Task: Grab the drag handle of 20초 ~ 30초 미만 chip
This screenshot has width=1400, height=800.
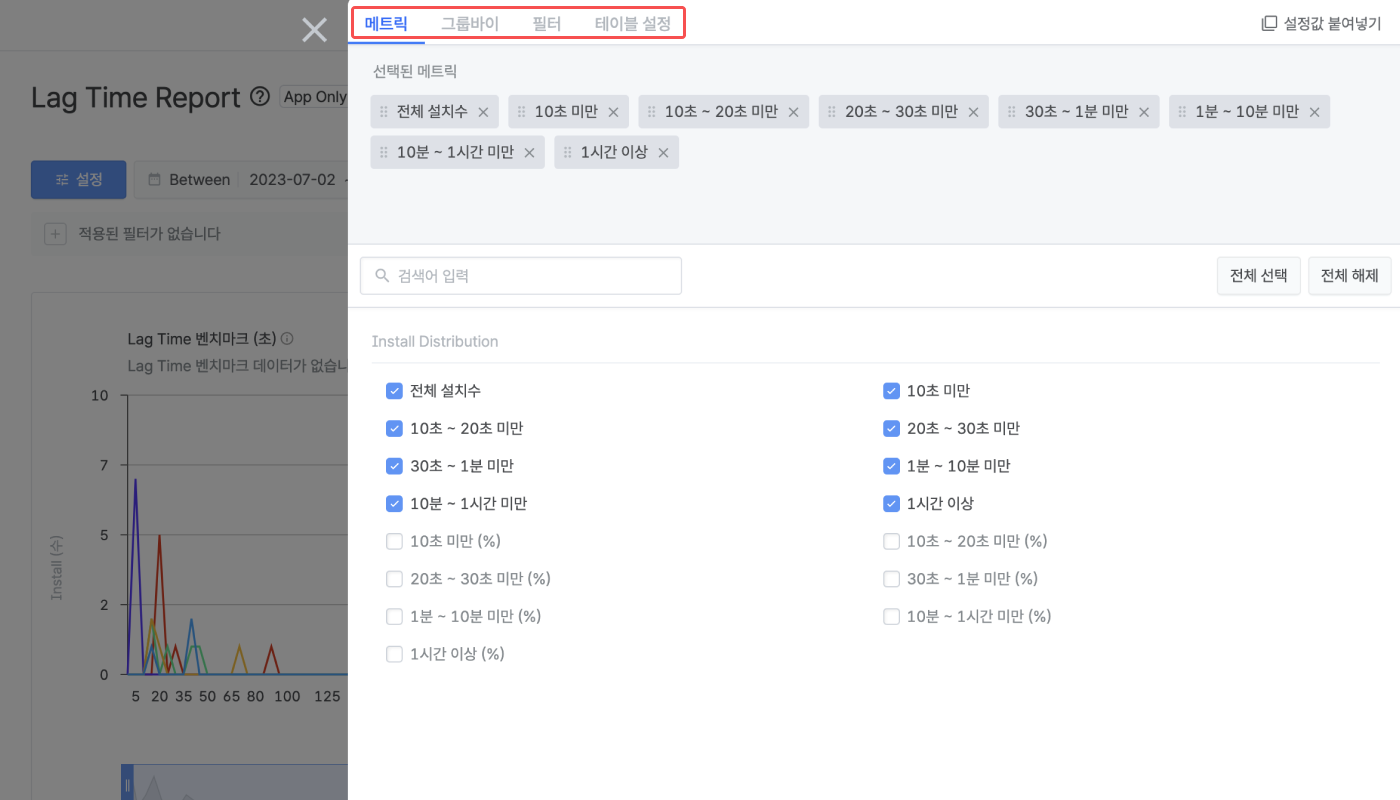Action: pos(831,112)
